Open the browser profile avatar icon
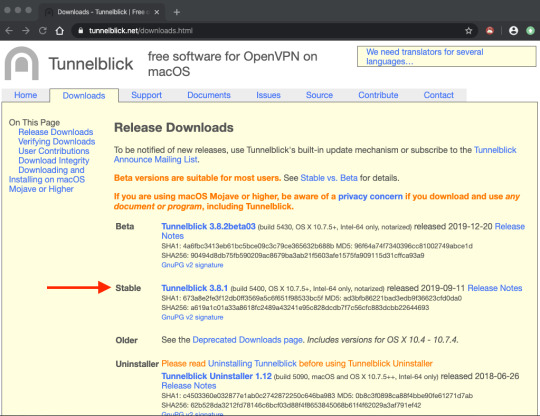Viewport: 540px width, 416px height. 513,31
